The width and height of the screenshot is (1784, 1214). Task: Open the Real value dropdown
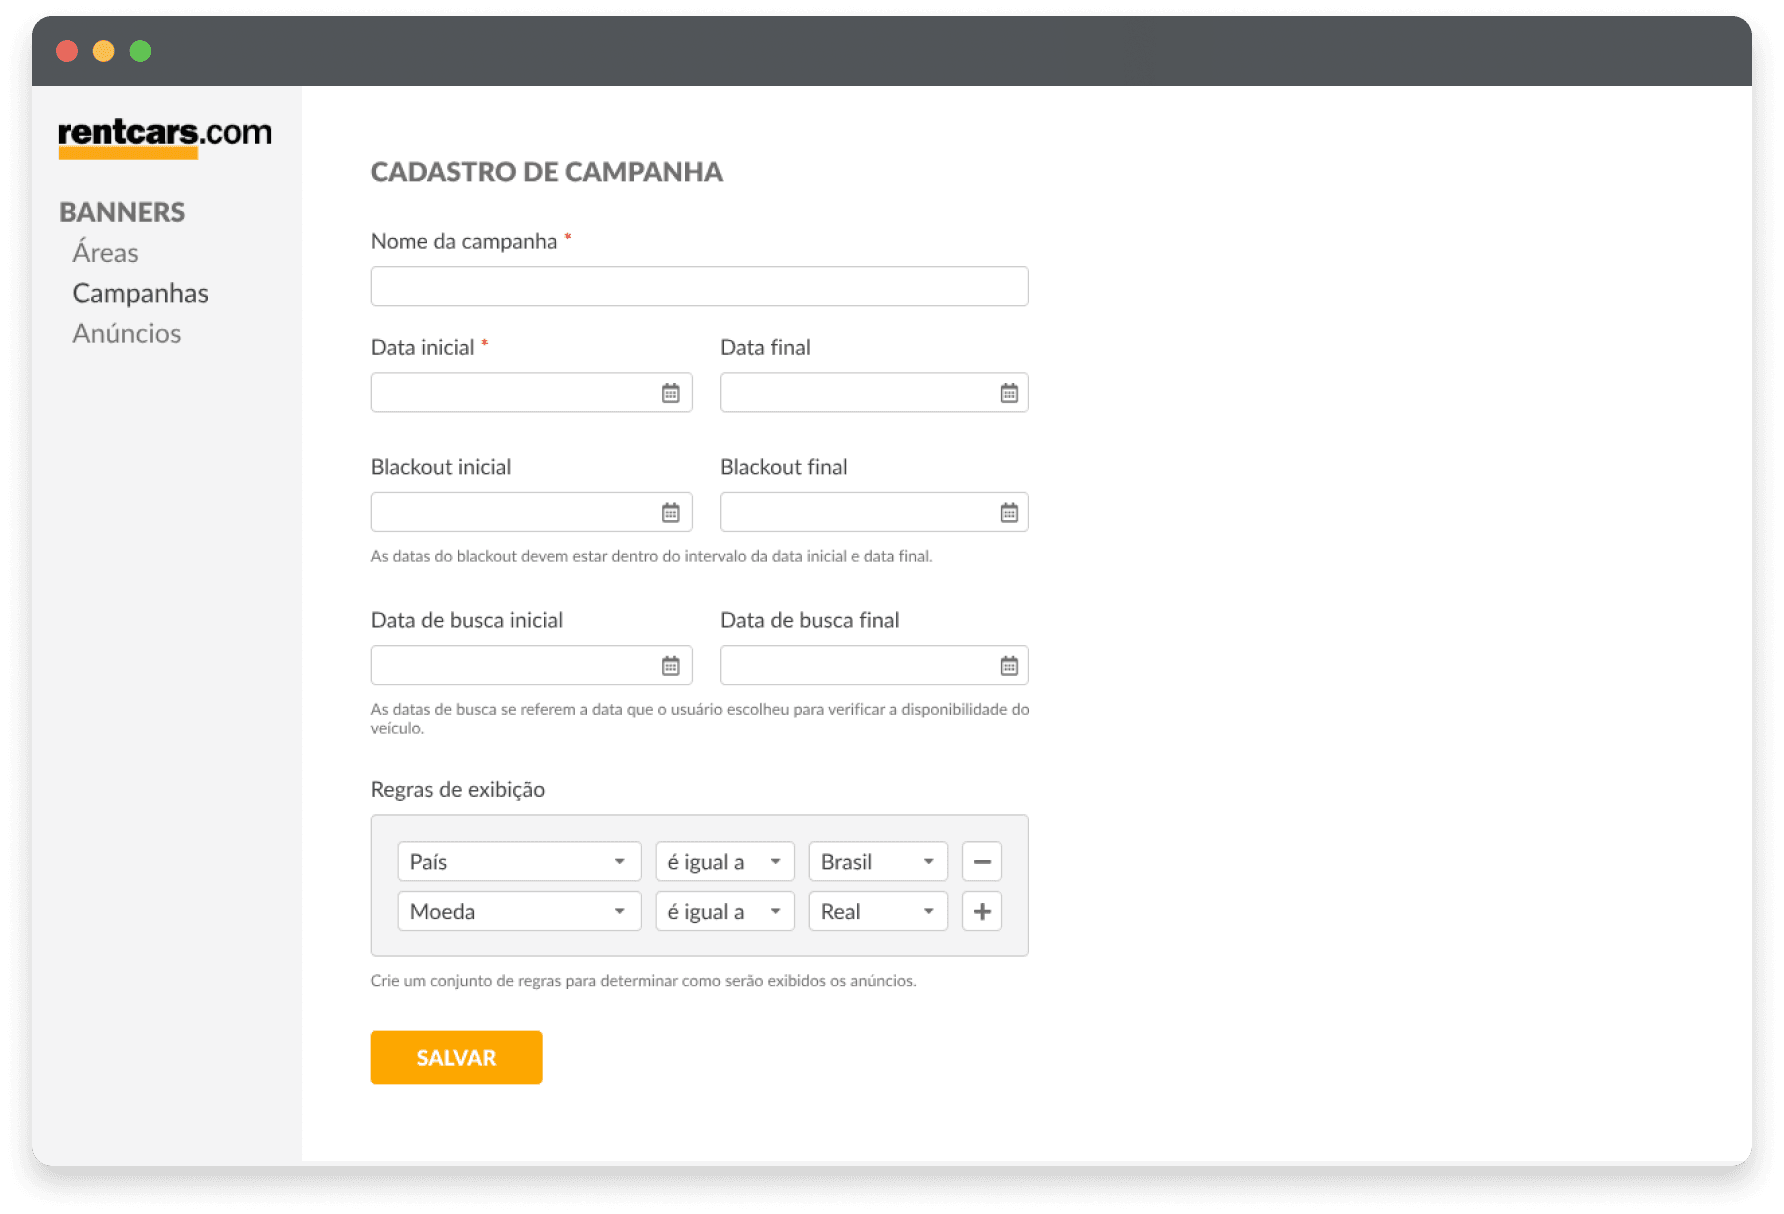[878, 911]
